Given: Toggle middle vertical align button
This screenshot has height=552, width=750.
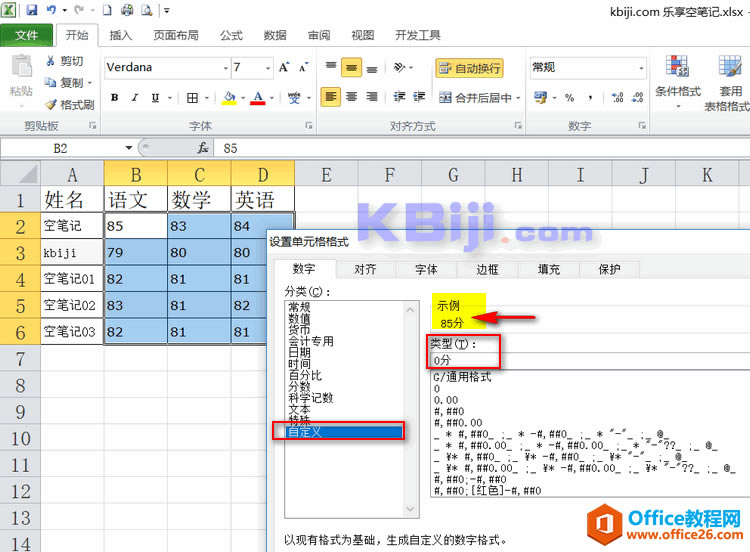Looking at the screenshot, I should (x=351, y=67).
